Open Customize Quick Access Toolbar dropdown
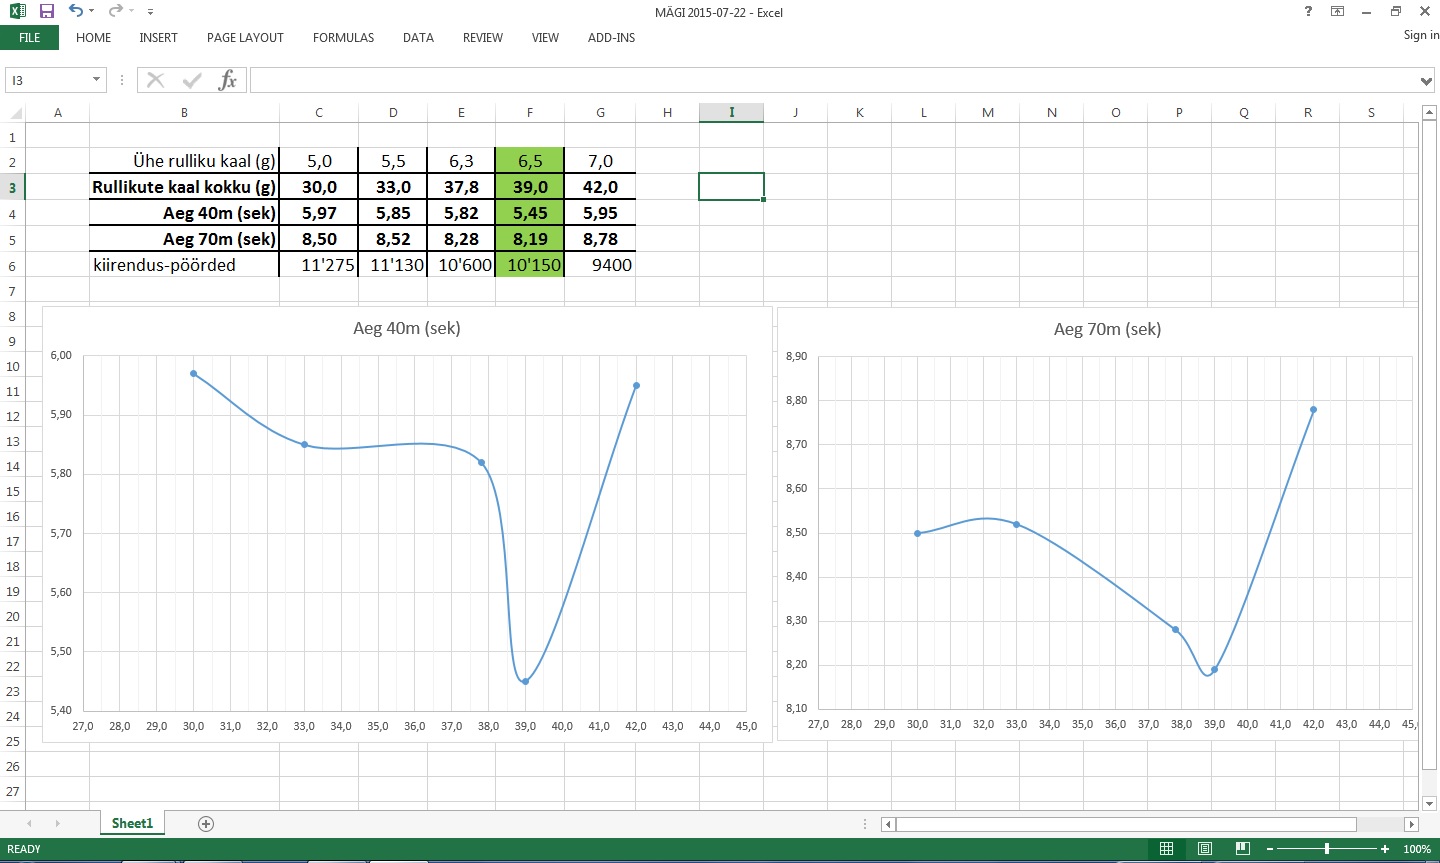Image resolution: width=1440 pixels, height=863 pixels. pos(150,12)
